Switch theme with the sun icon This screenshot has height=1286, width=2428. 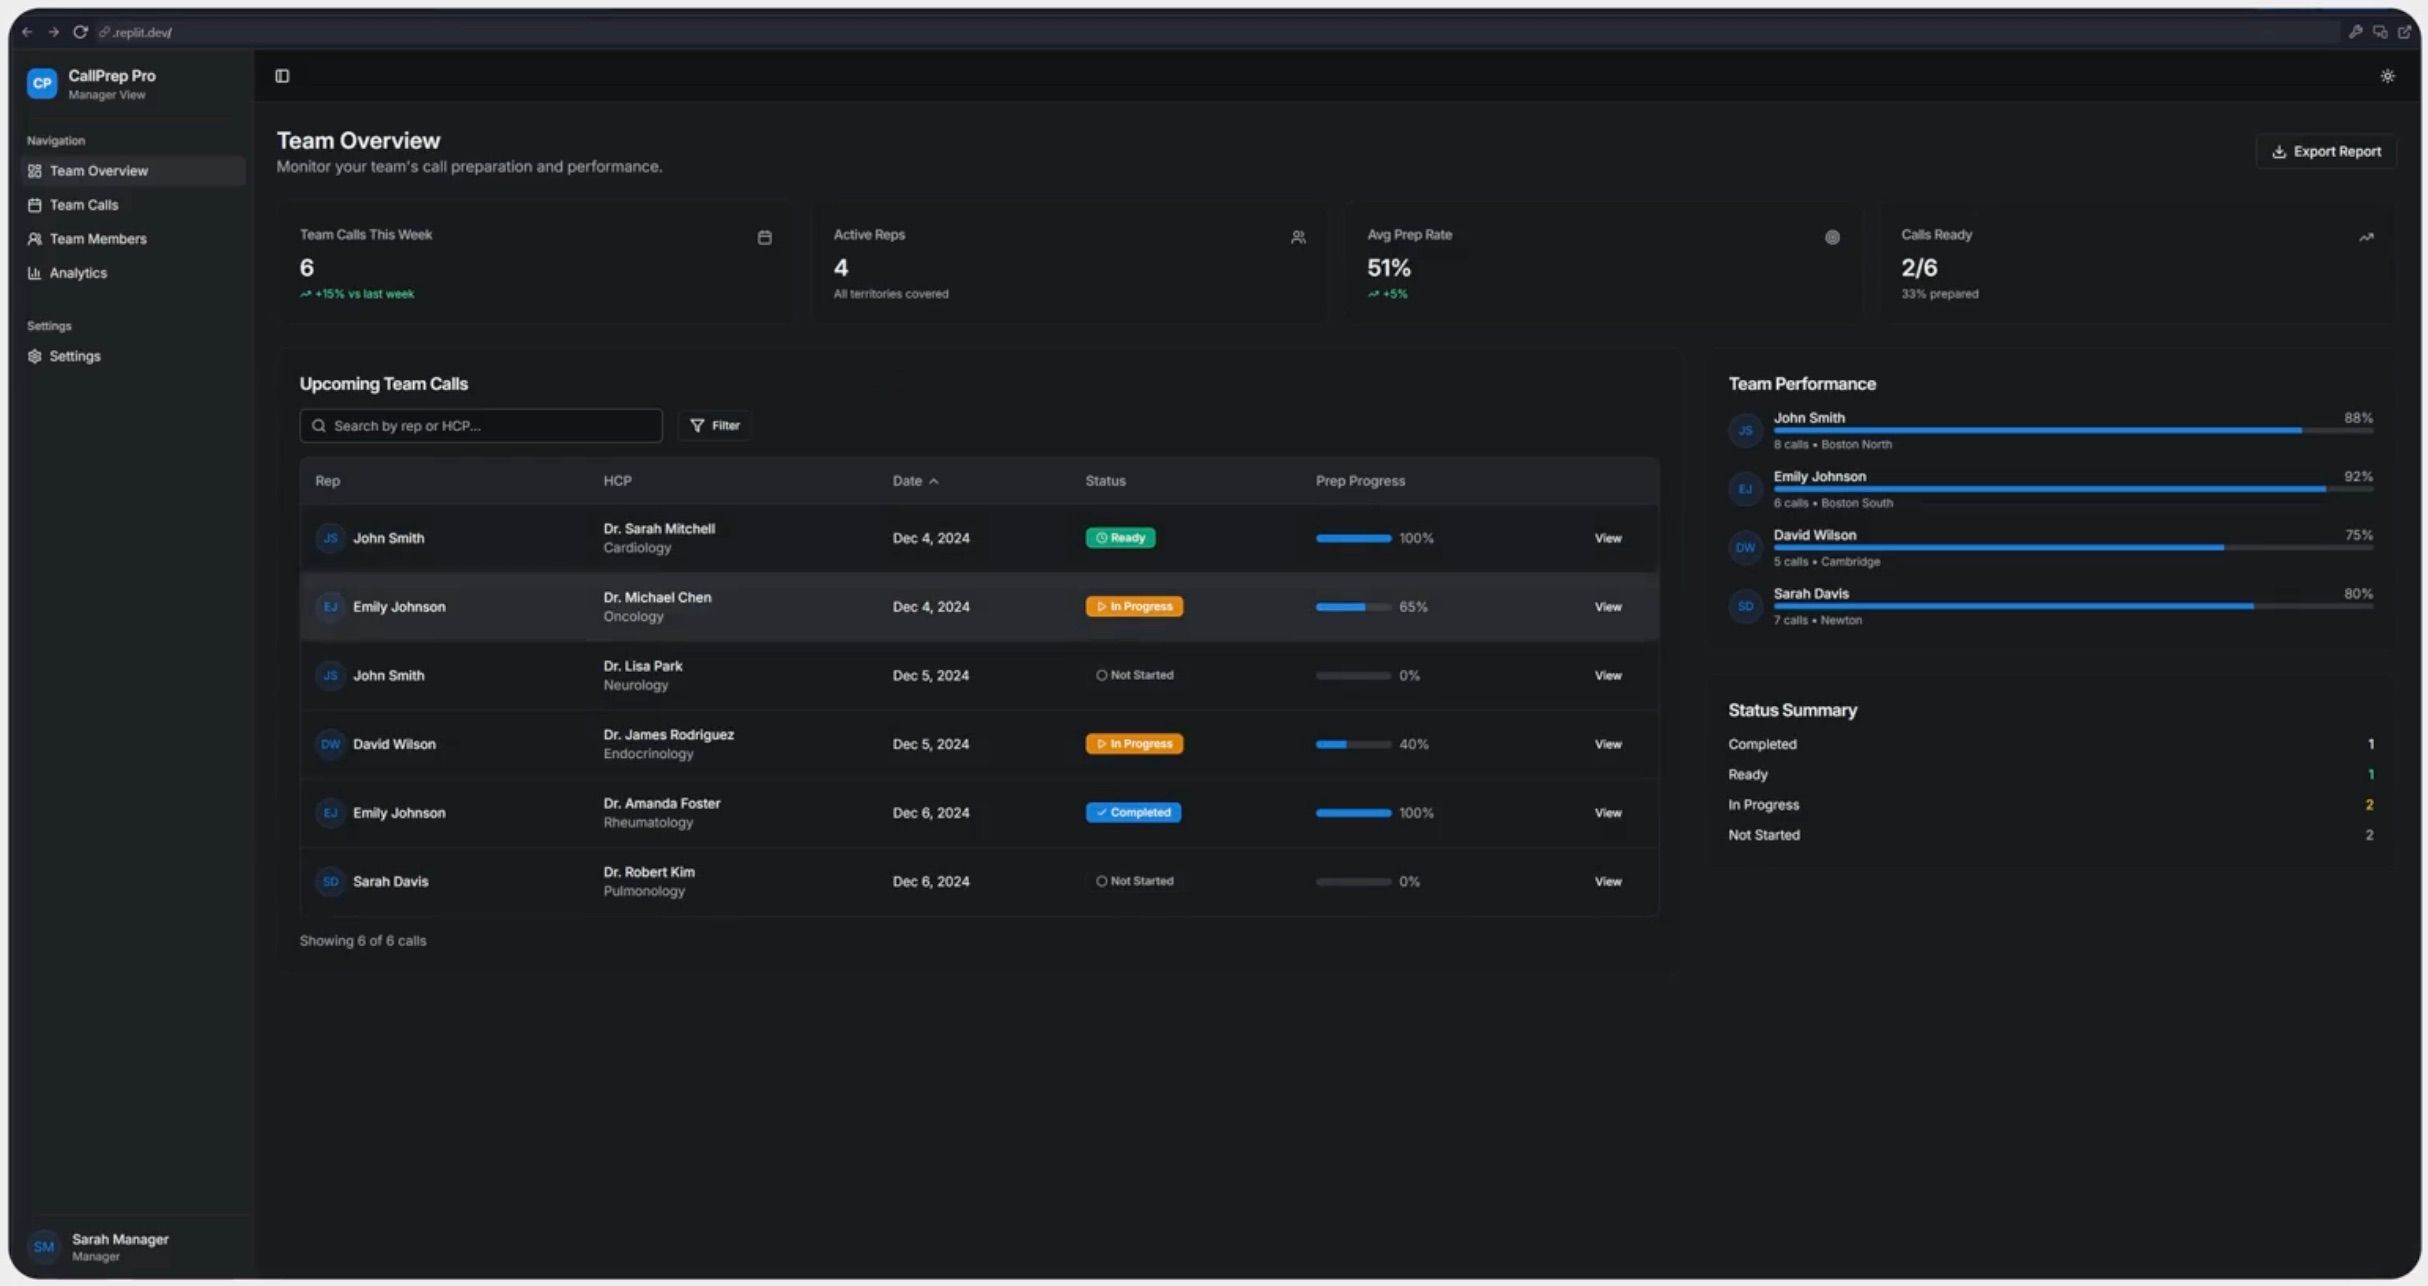coord(2387,76)
